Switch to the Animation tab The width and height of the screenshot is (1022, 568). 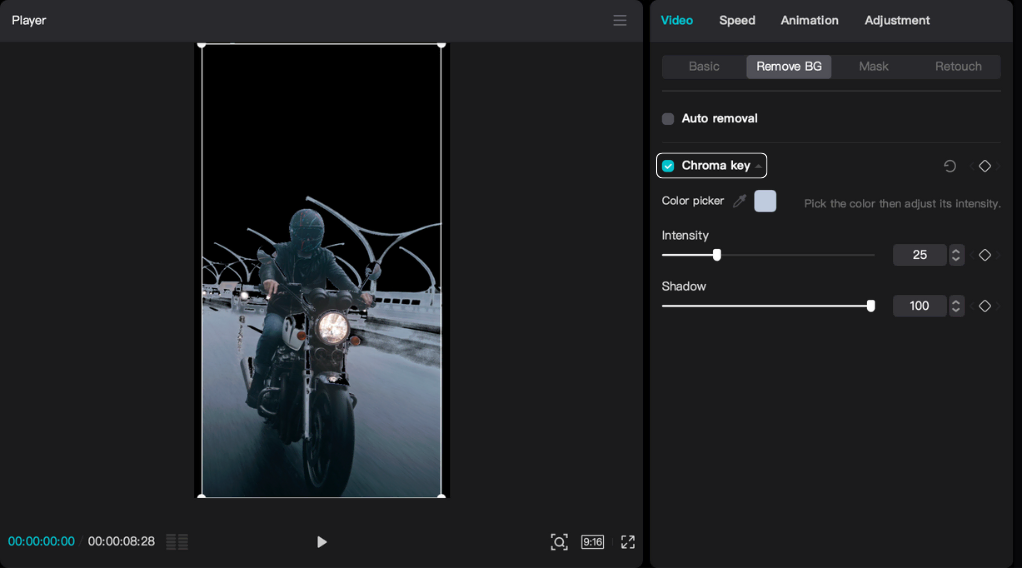click(x=809, y=20)
